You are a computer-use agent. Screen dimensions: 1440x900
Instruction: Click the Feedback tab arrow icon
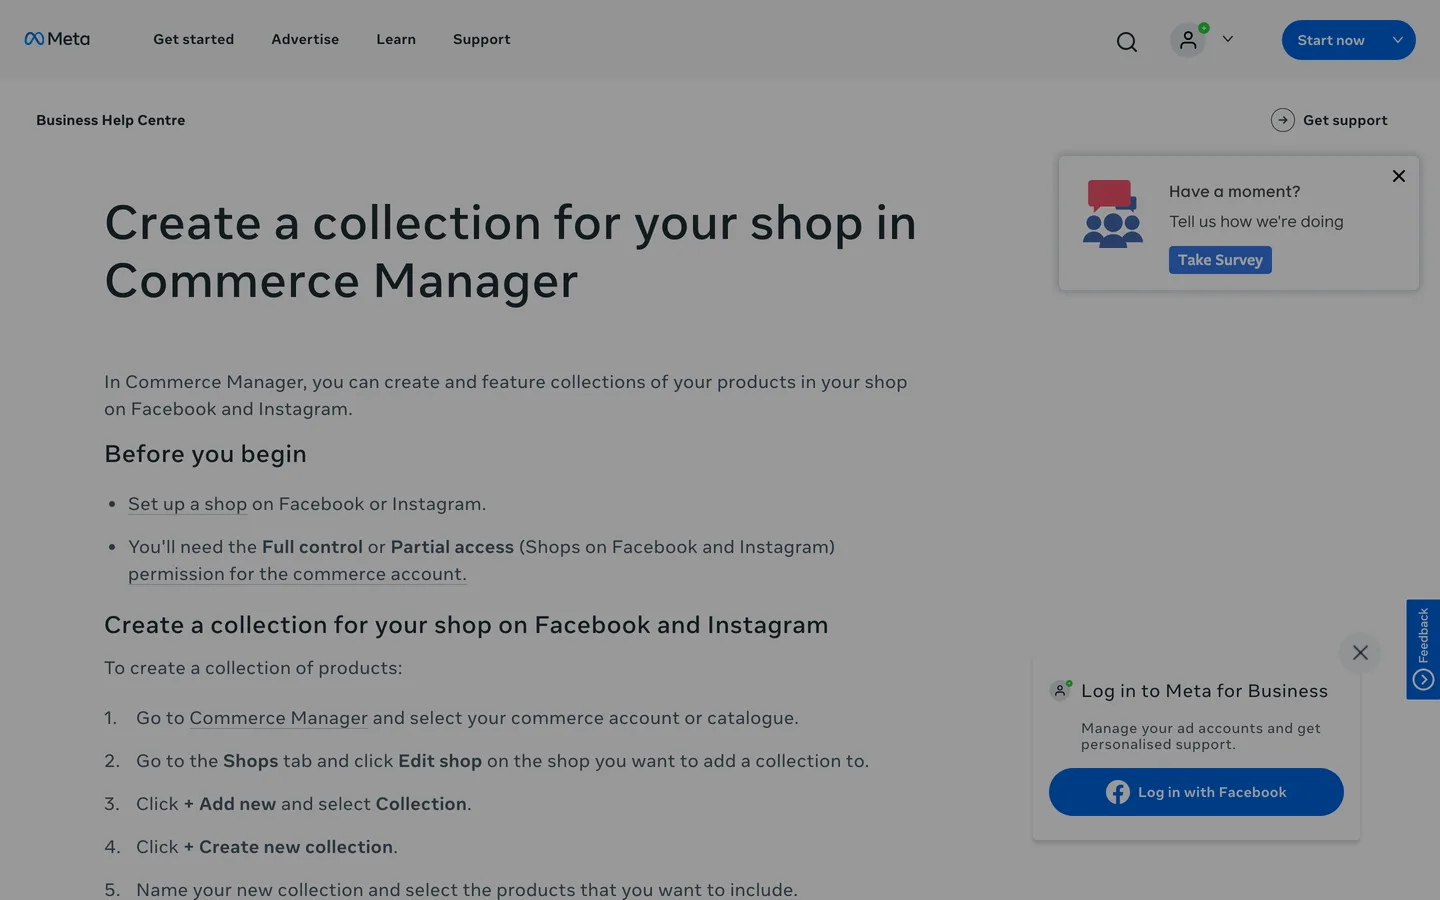(x=1423, y=680)
